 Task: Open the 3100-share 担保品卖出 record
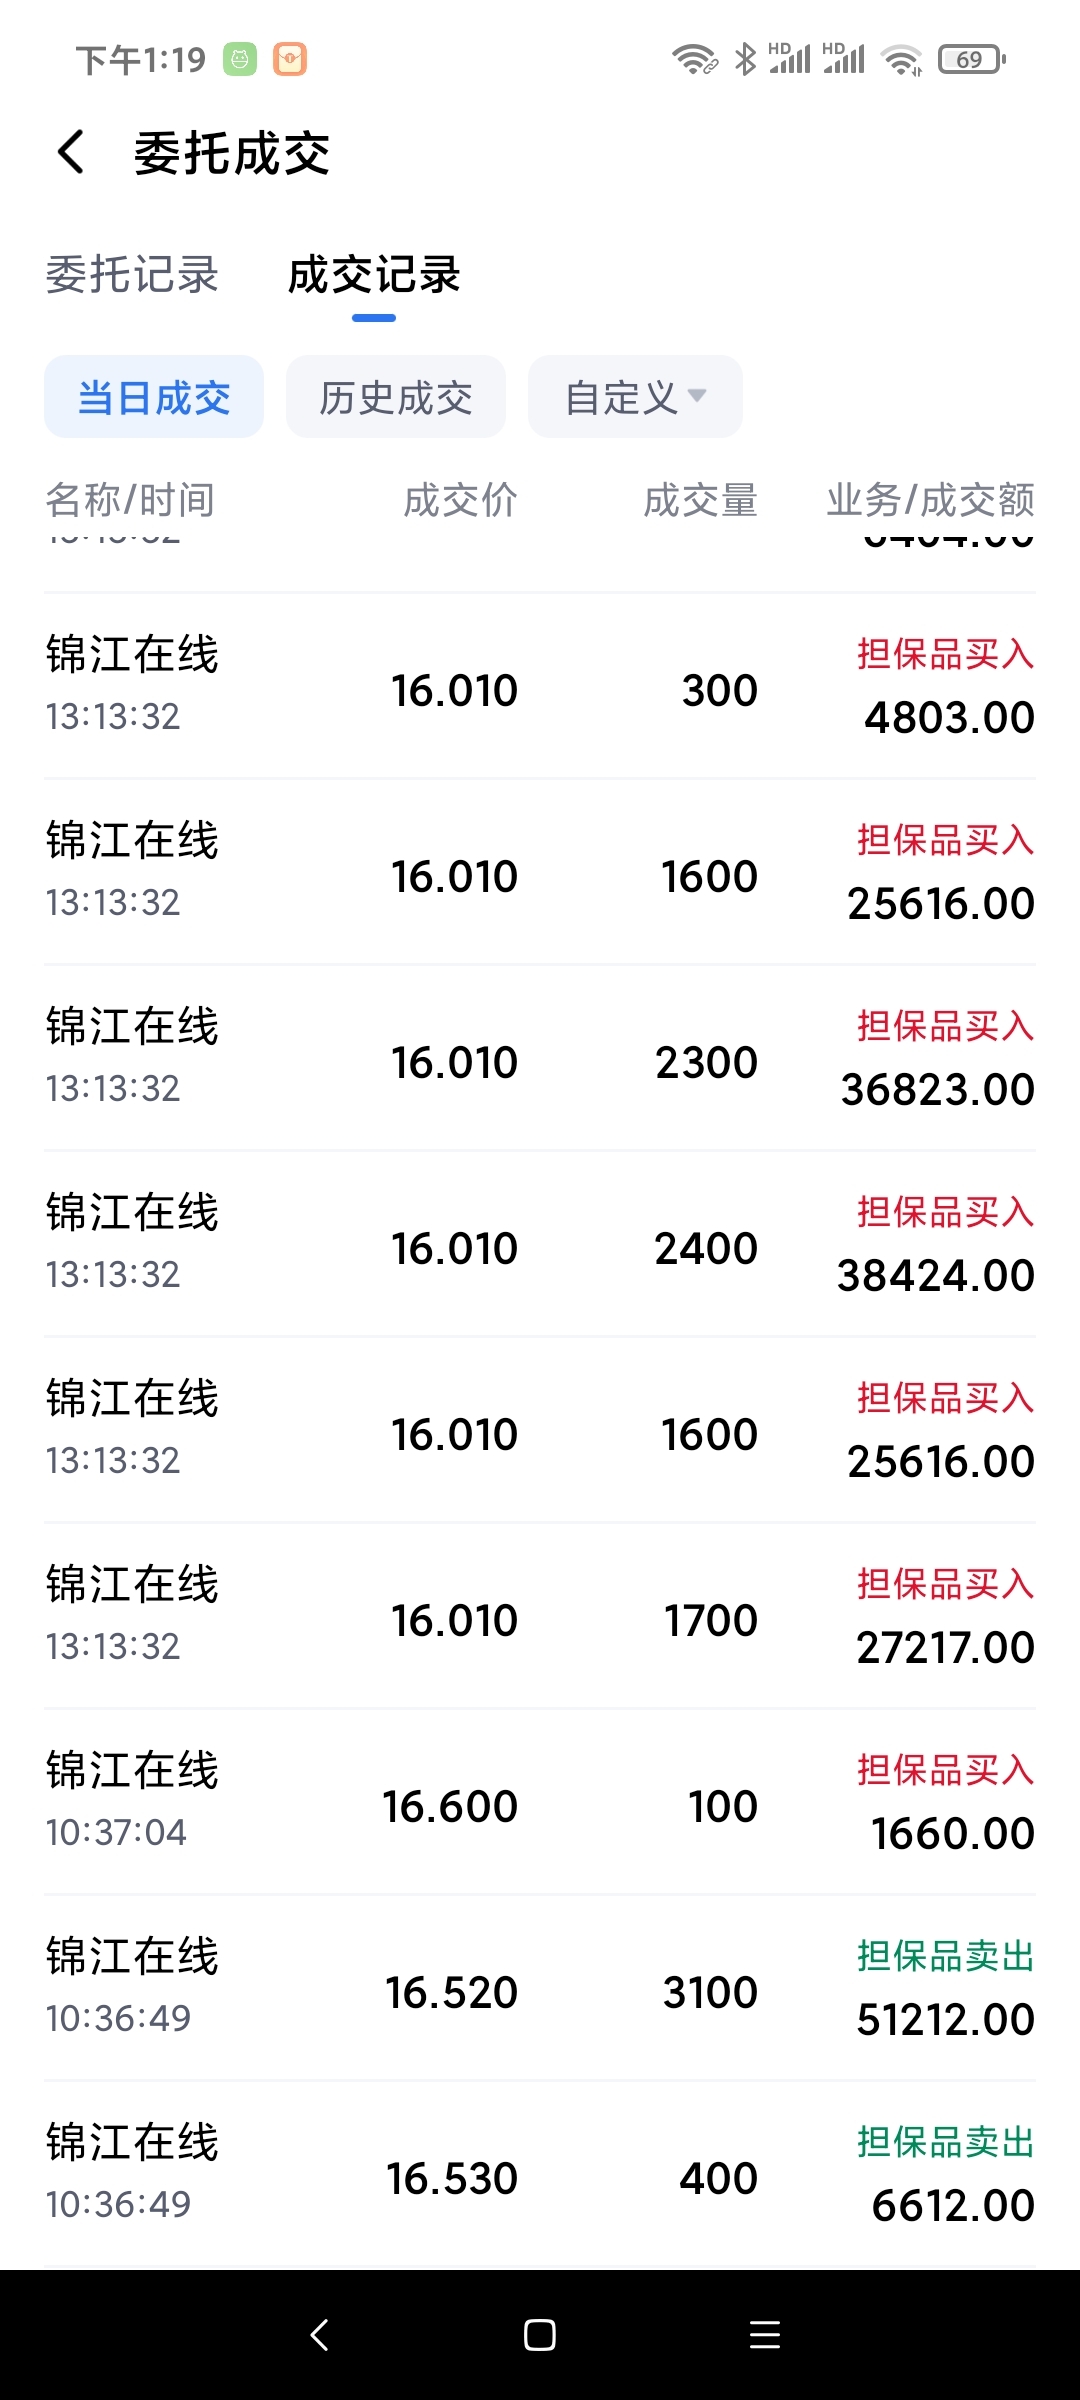[540, 1988]
